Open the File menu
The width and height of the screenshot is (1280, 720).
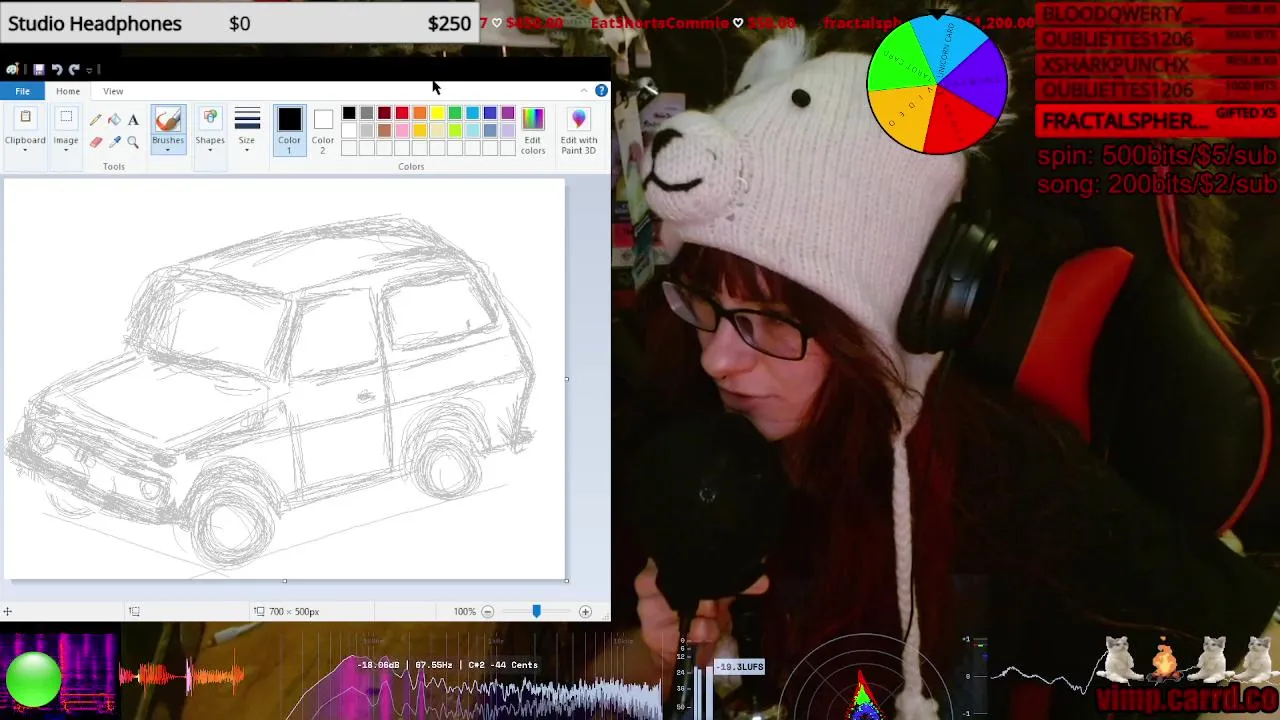click(22, 91)
